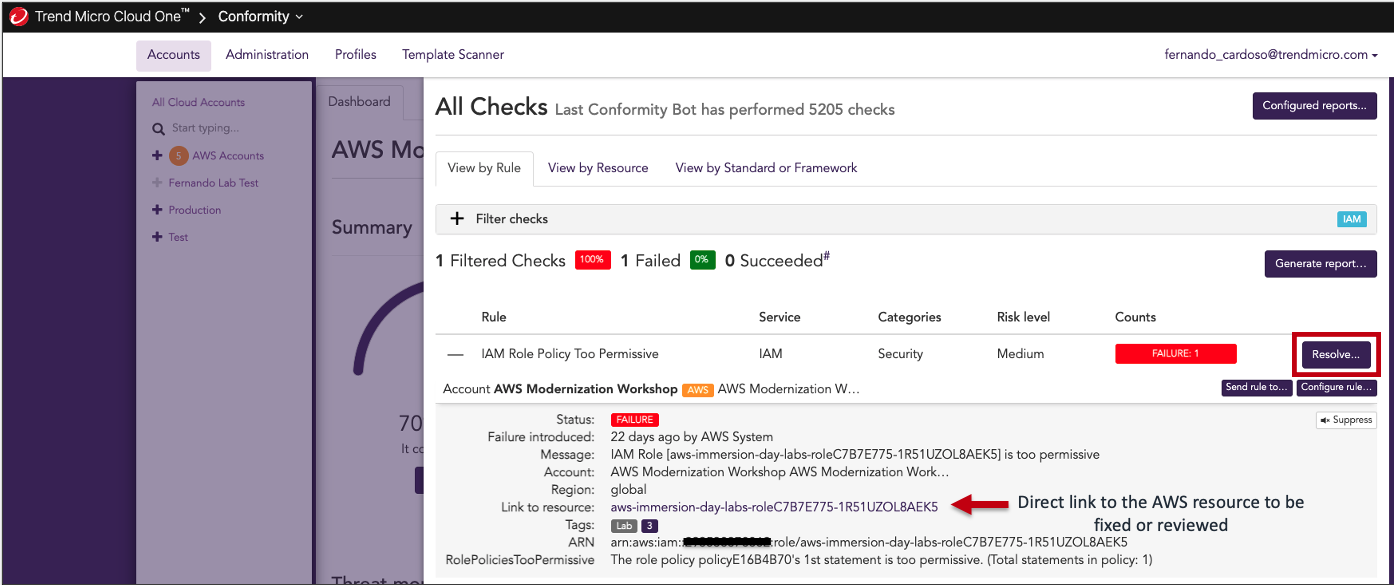This screenshot has height=585, width=1394.
Task: Click the account search magnifier icon
Action: coord(158,129)
